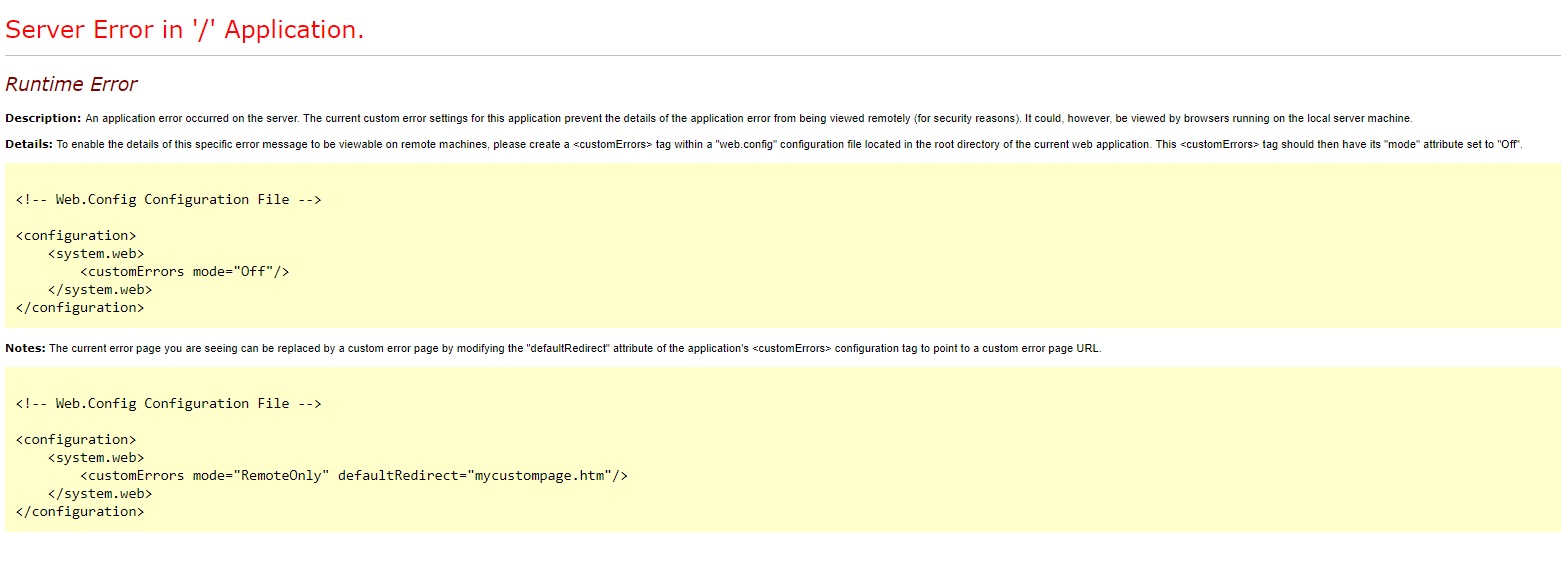Click the first opening <configuration> tag
This screenshot has height=577, width=1561.
click(76, 235)
